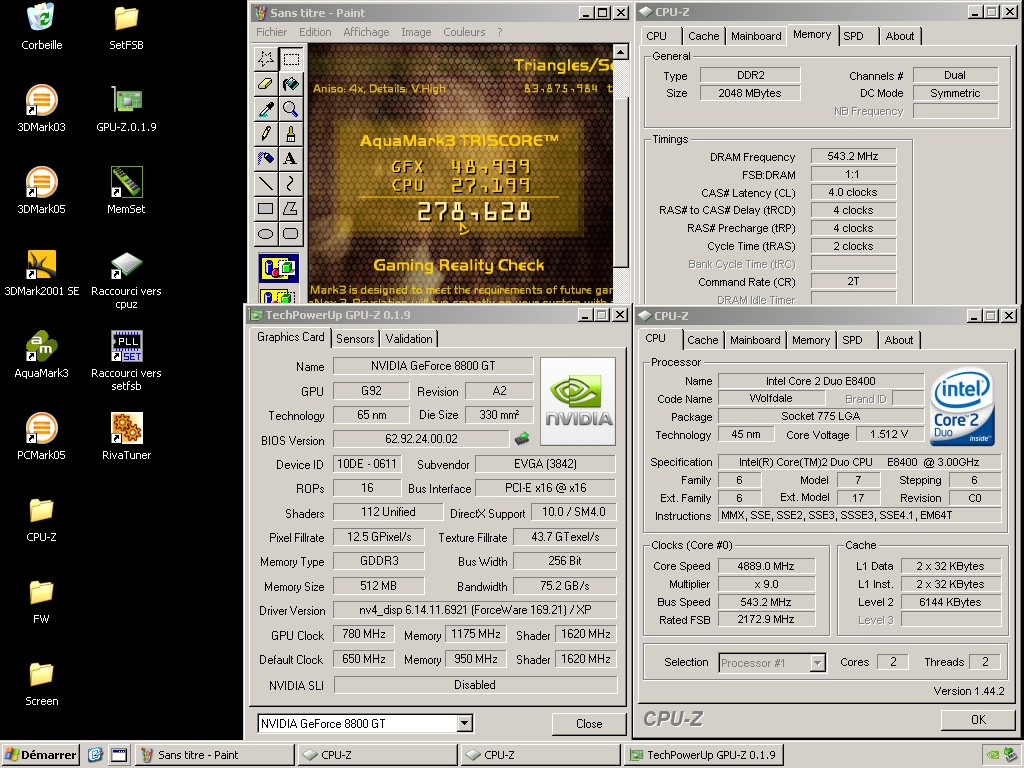Select the Curve tool in Paint
Screen dimensions: 1024x768
coord(291,183)
